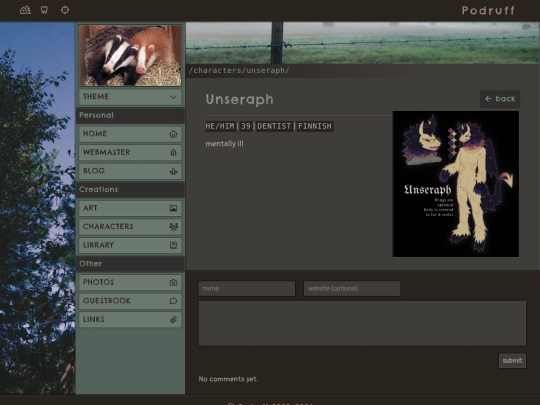540x405 pixels.
Task: Click the comment message text area
Action: [362, 323]
